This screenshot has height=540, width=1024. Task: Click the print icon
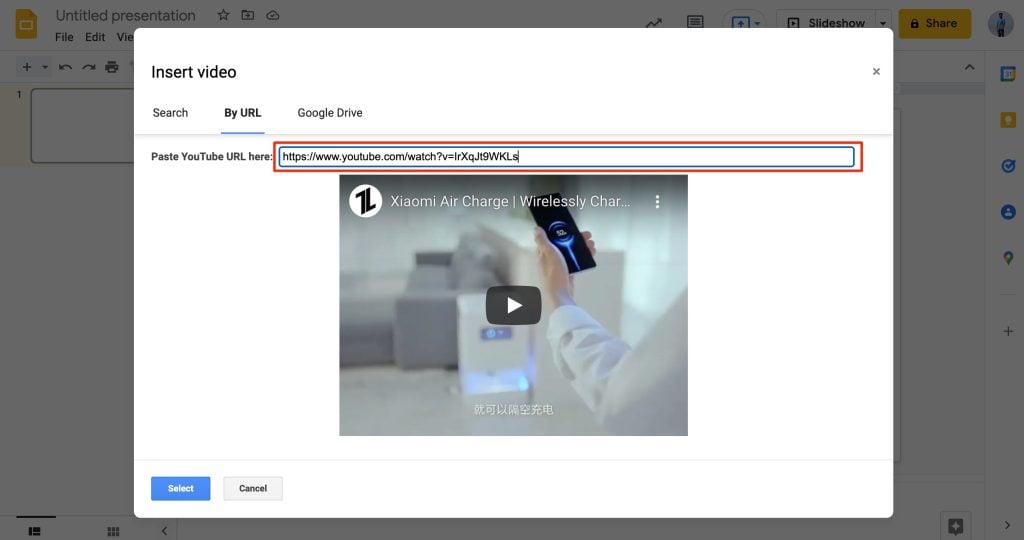tap(112, 67)
